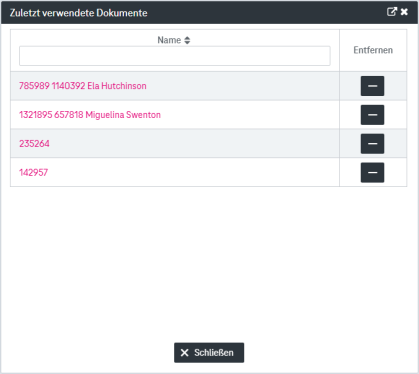
Task: Select the empty space in the 142957 row
Action: (193, 173)
